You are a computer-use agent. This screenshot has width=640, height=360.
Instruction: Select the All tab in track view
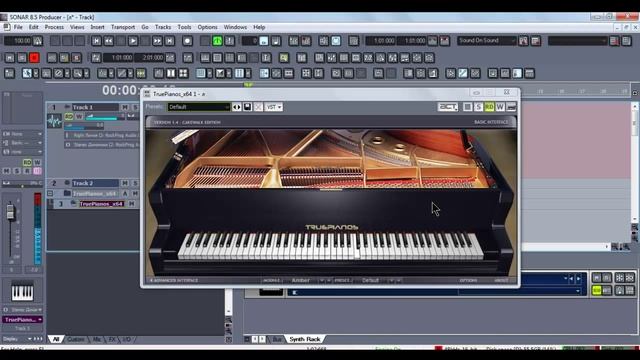coord(56,339)
